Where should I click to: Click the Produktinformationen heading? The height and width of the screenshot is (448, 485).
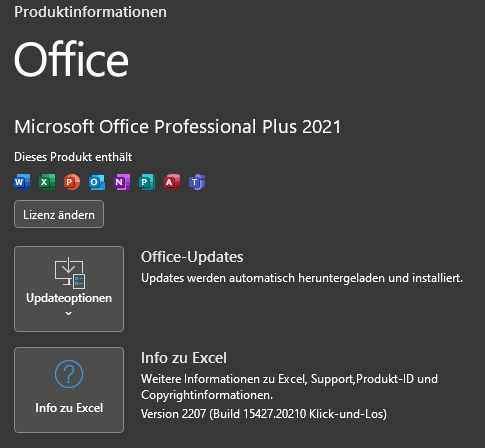(x=90, y=12)
